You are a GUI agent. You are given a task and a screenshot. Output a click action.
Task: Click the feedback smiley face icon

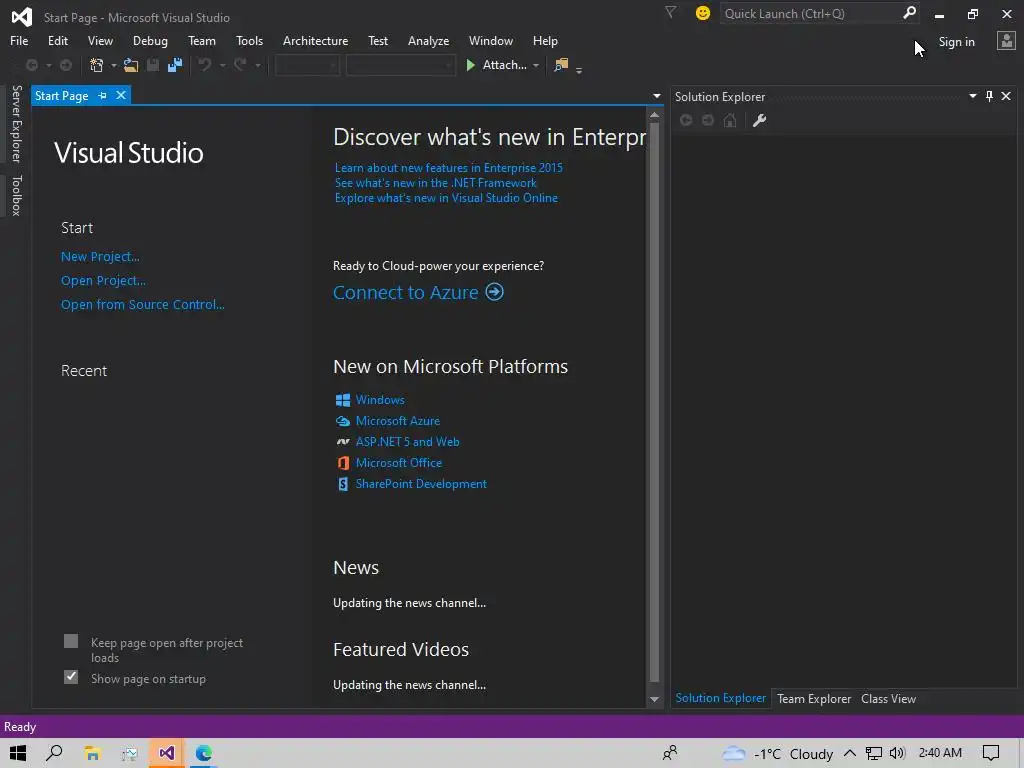(703, 13)
